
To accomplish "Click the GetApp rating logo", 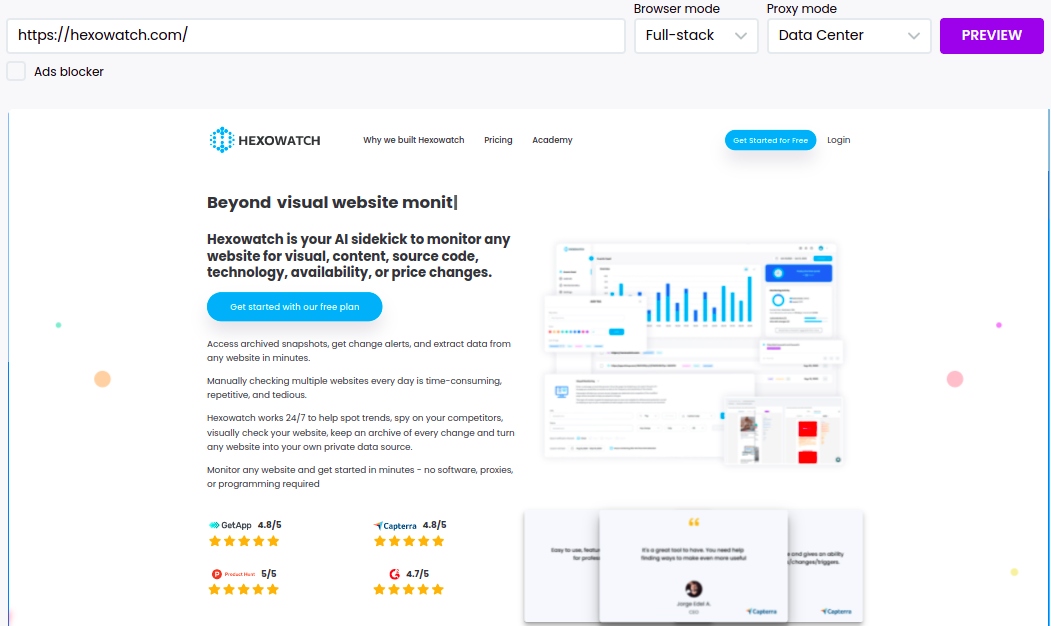I will click(x=230, y=525).
